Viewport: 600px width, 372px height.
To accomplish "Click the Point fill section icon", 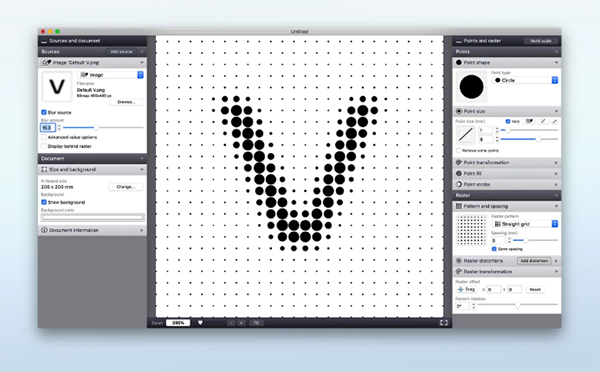I will [x=458, y=173].
